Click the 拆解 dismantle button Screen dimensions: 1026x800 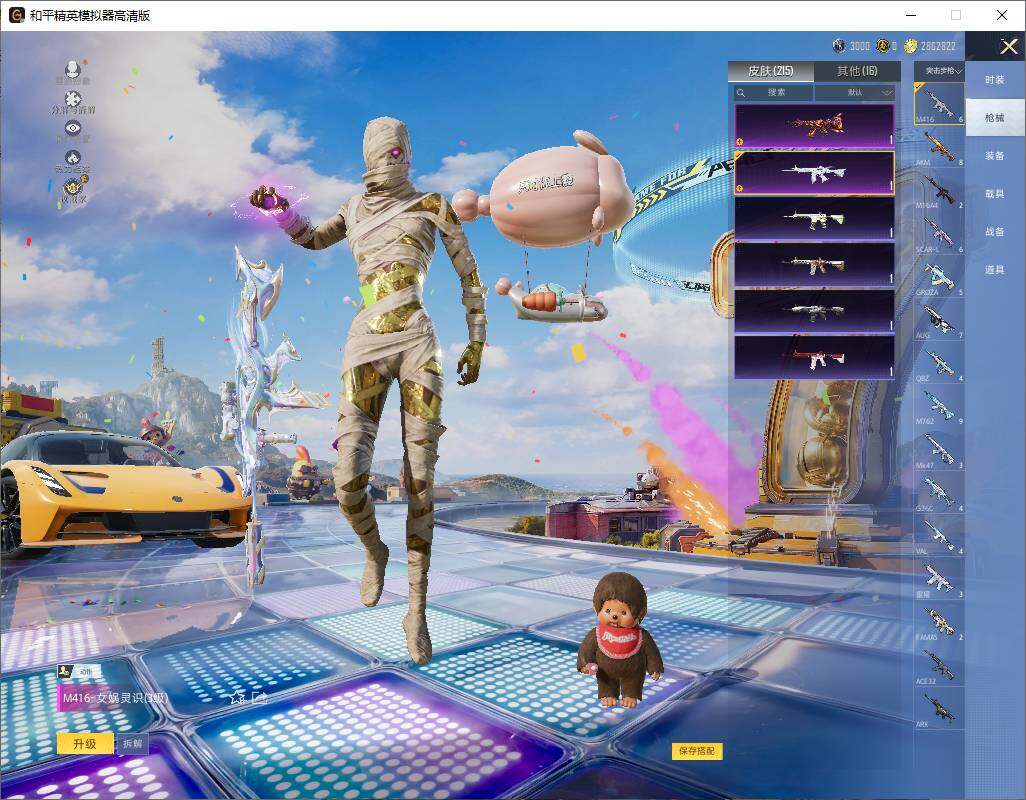click(132, 744)
